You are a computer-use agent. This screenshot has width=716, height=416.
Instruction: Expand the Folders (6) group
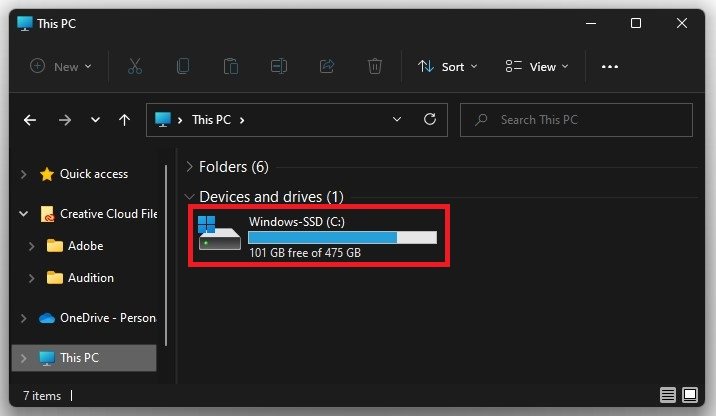click(190, 167)
